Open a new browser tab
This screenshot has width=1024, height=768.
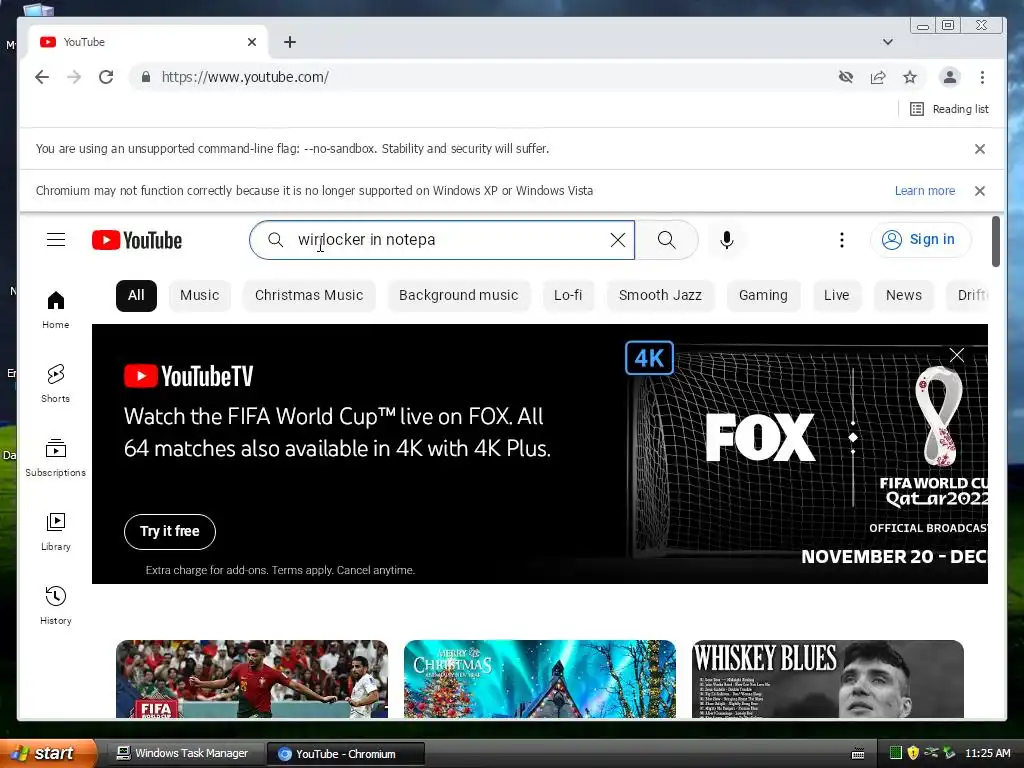click(x=290, y=42)
